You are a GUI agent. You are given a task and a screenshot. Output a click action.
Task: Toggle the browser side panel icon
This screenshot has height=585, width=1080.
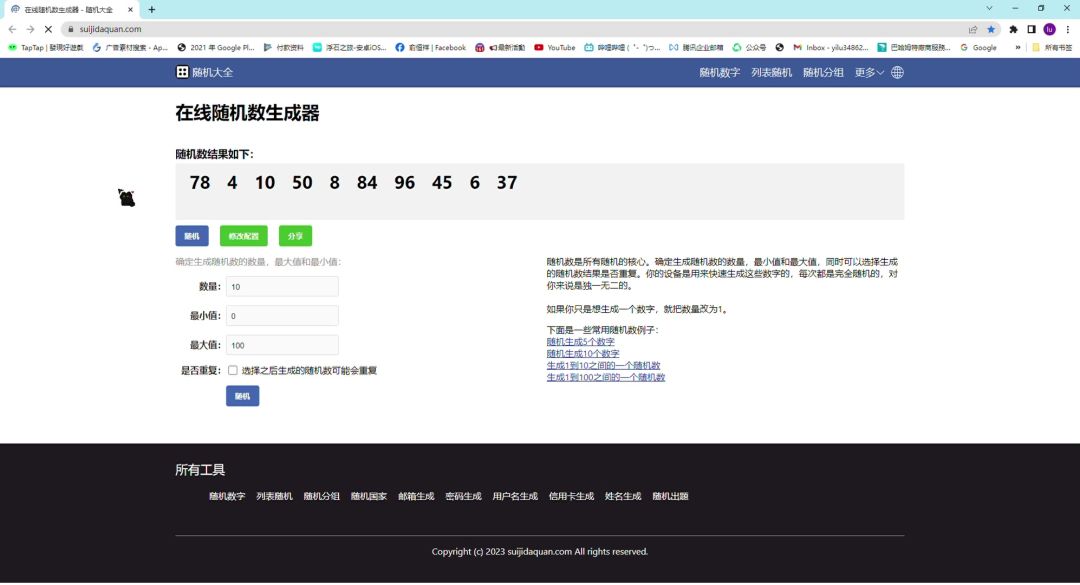pos(1031,29)
